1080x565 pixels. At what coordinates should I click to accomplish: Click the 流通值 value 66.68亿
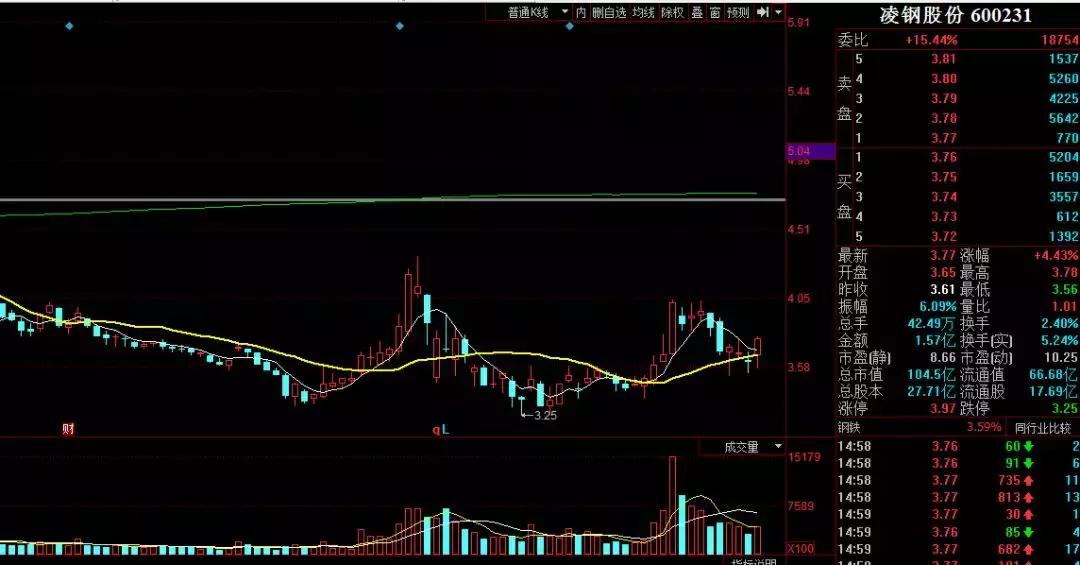coord(1054,375)
